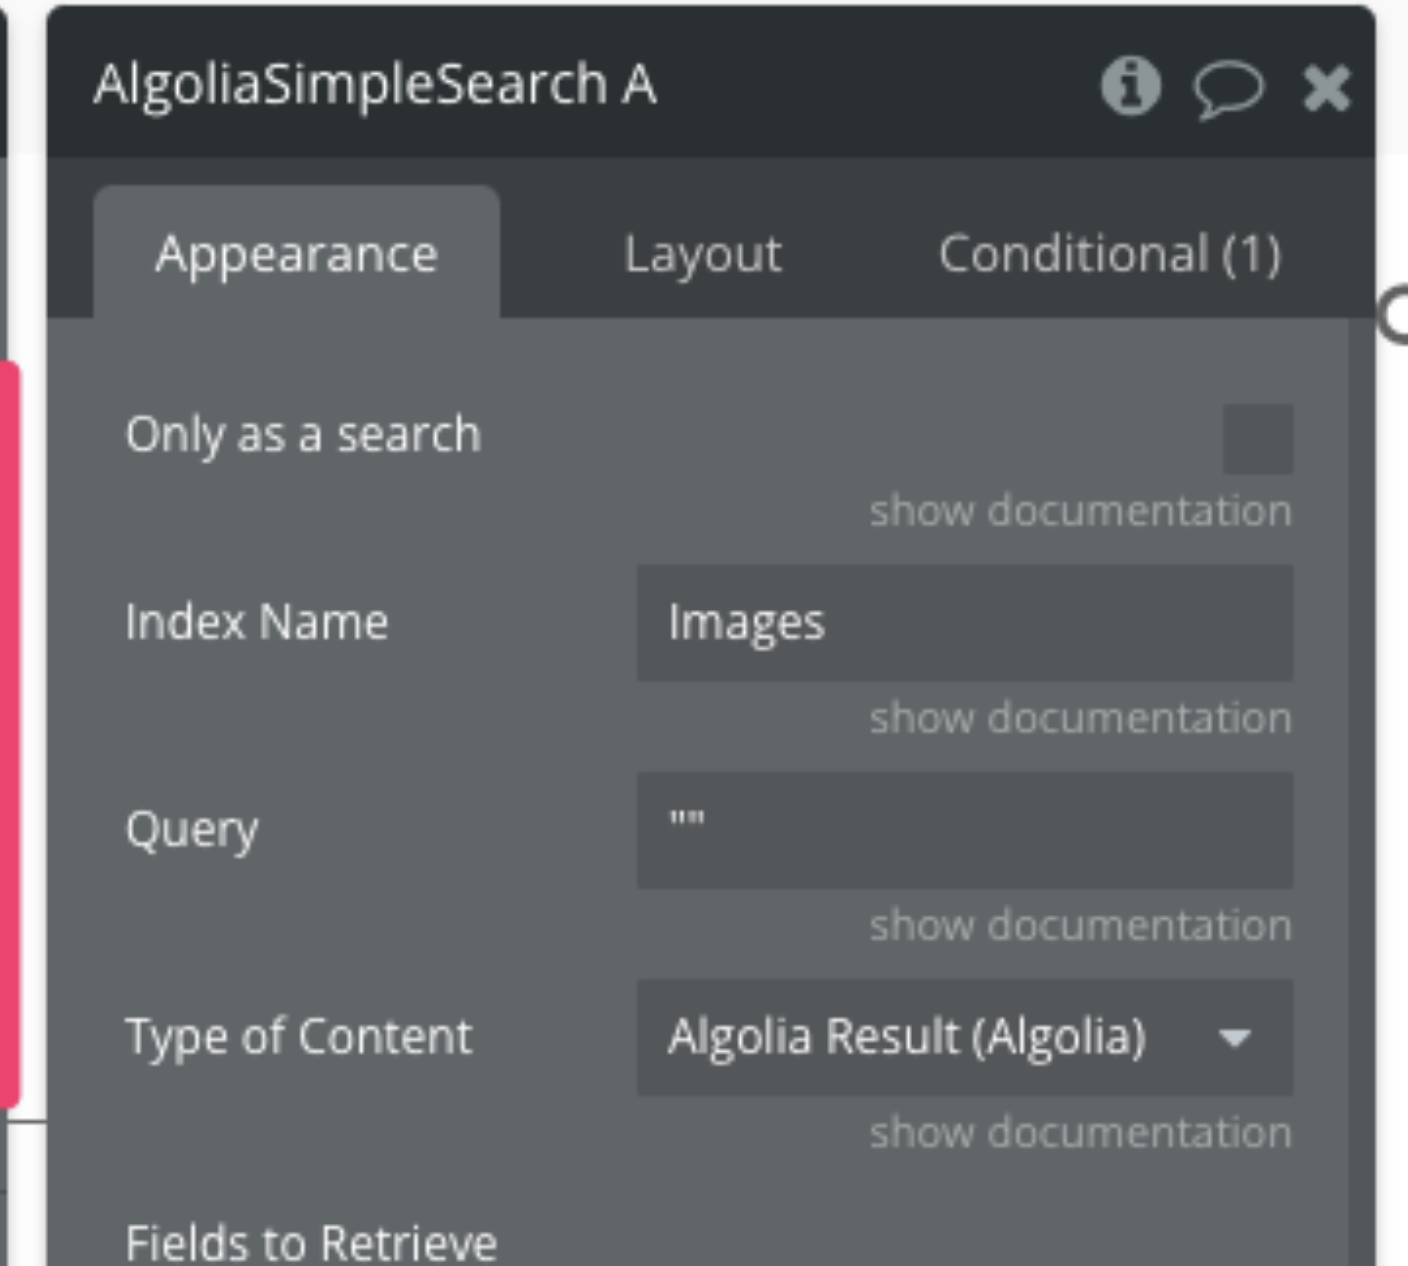This screenshot has width=1408, height=1266.
Task: Show documentation for Index Name field
Action: (1080, 718)
